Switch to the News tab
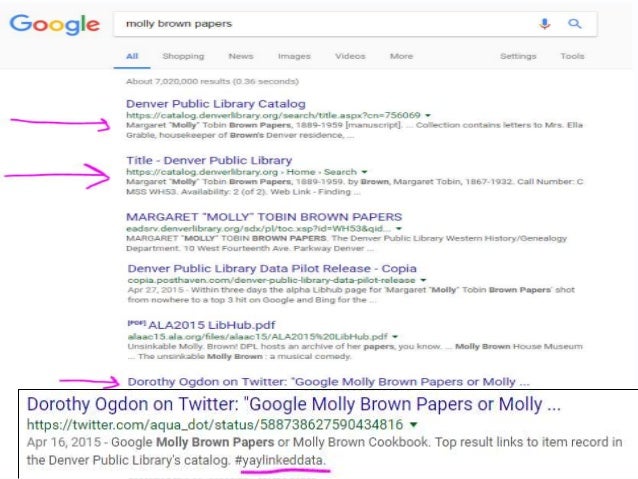This screenshot has width=638, height=479. pos(240,56)
